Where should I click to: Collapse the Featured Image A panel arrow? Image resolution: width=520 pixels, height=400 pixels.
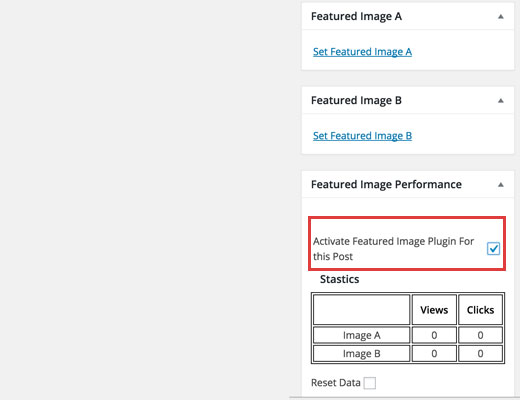[x=500, y=17]
